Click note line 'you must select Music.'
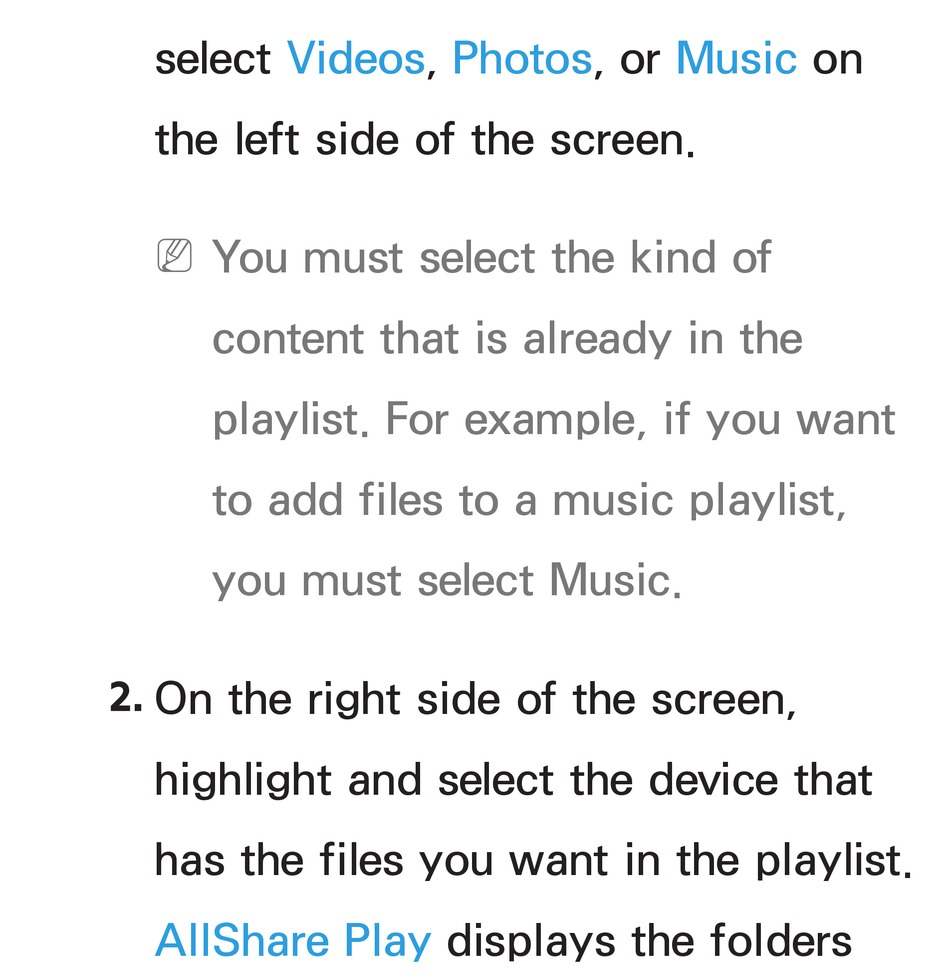 tap(447, 581)
